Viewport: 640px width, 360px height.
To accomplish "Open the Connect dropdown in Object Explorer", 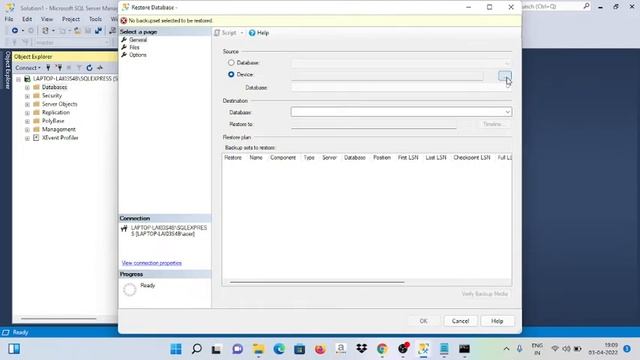I will pyautogui.click(x=28, y=68).
